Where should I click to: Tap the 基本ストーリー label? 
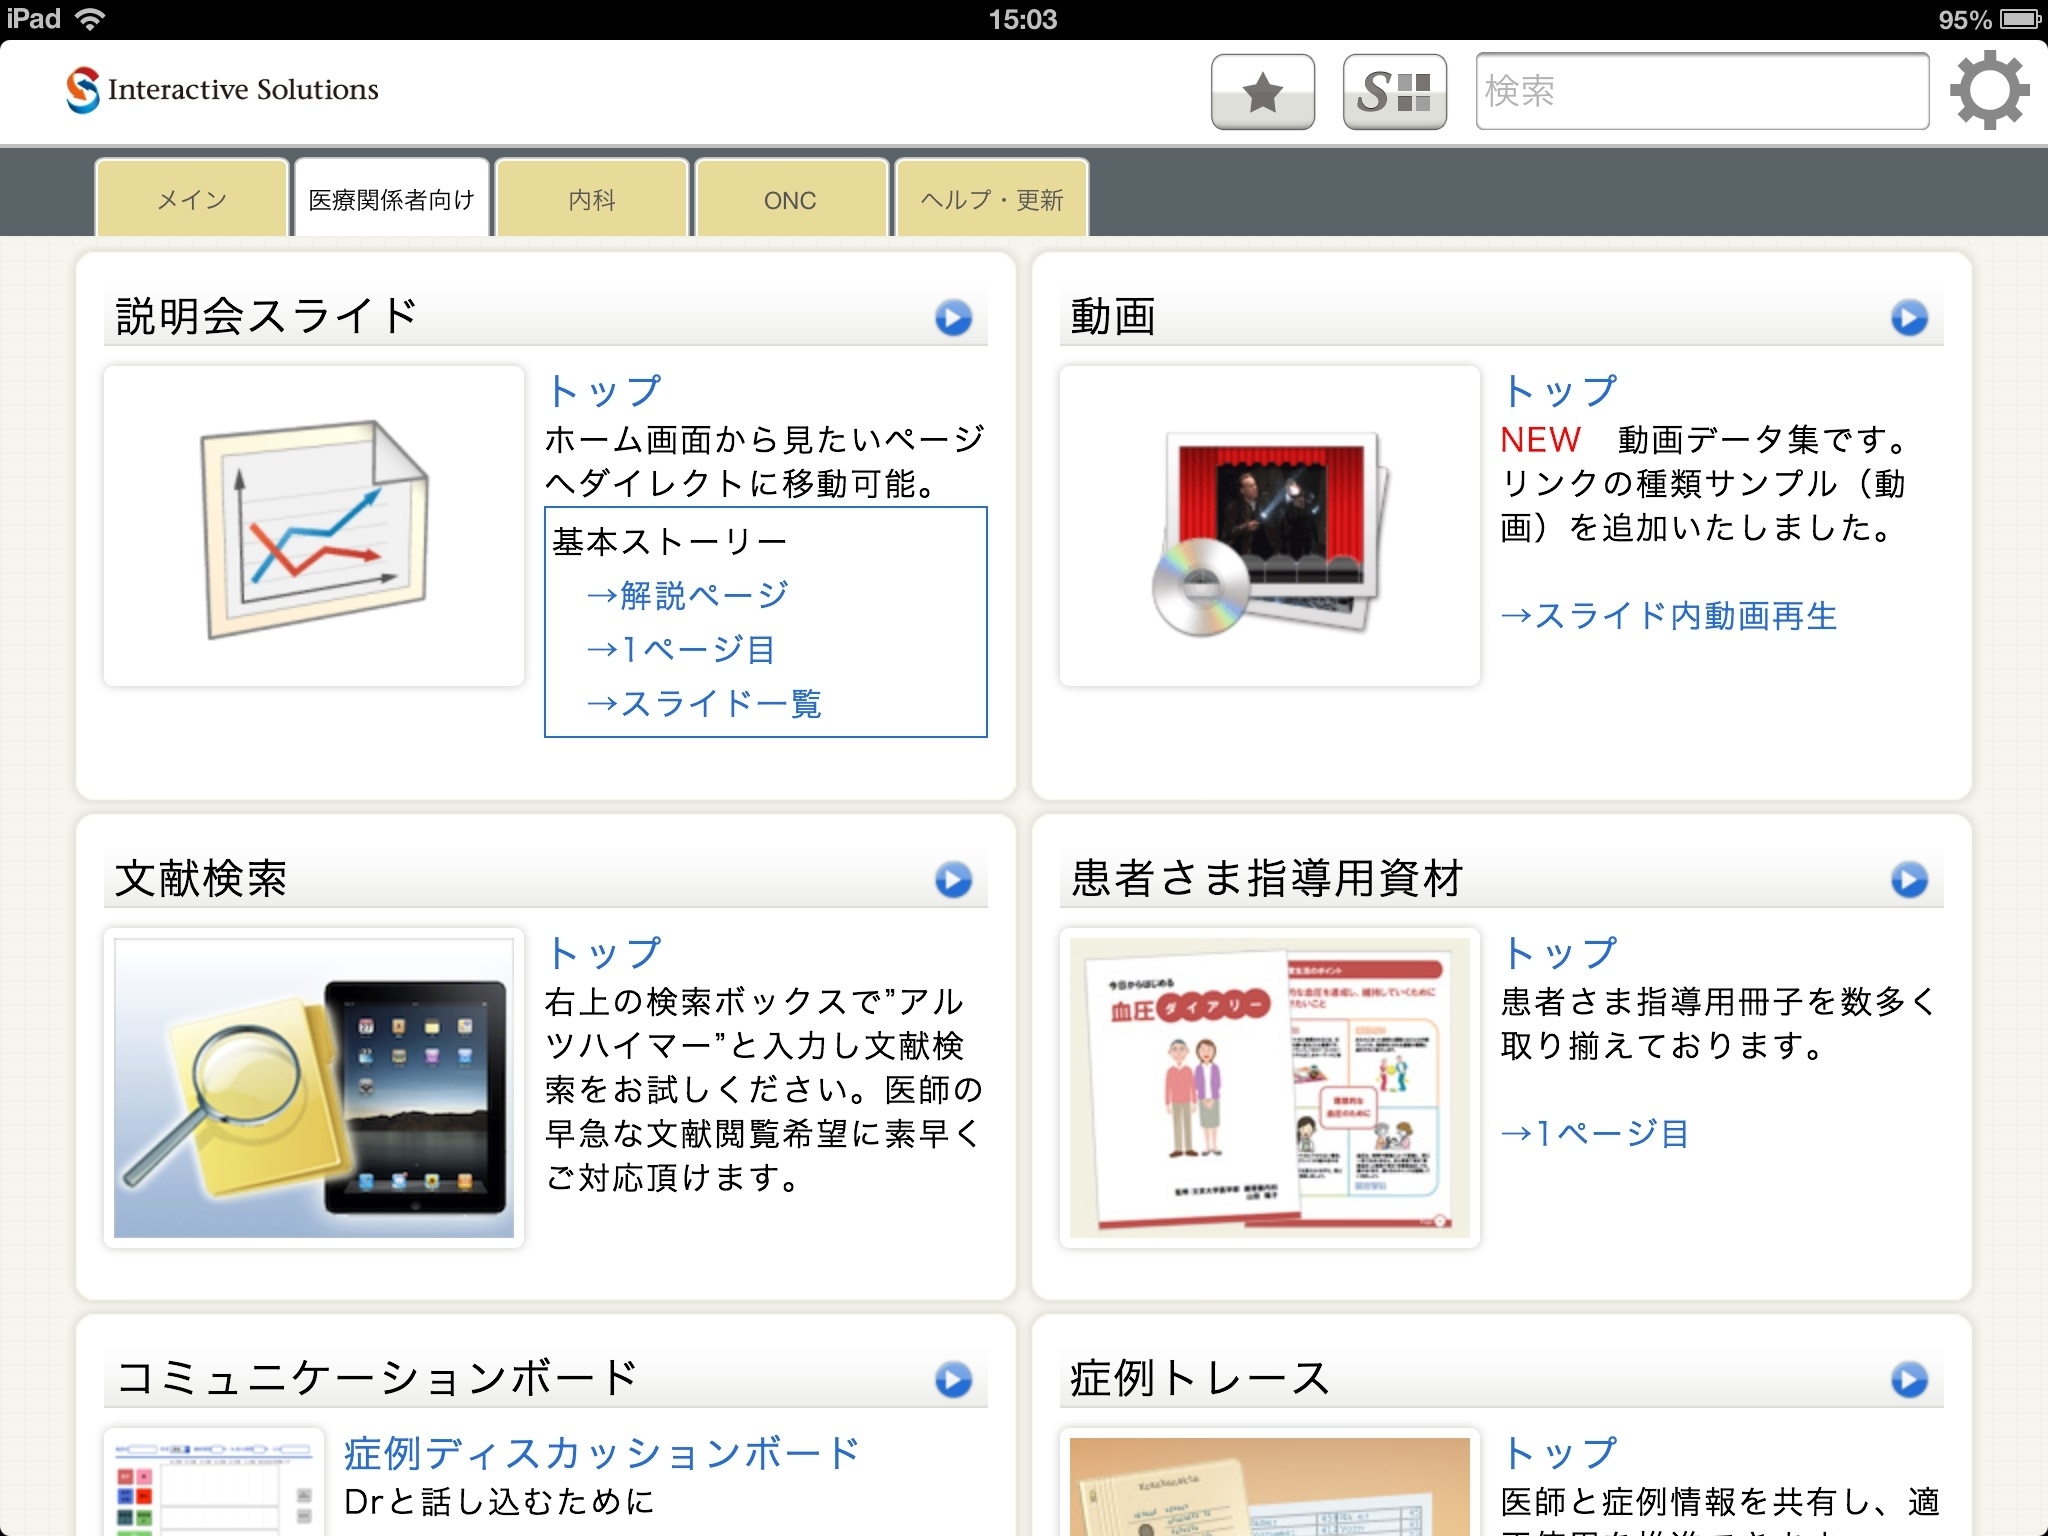(x=670, y=541)
